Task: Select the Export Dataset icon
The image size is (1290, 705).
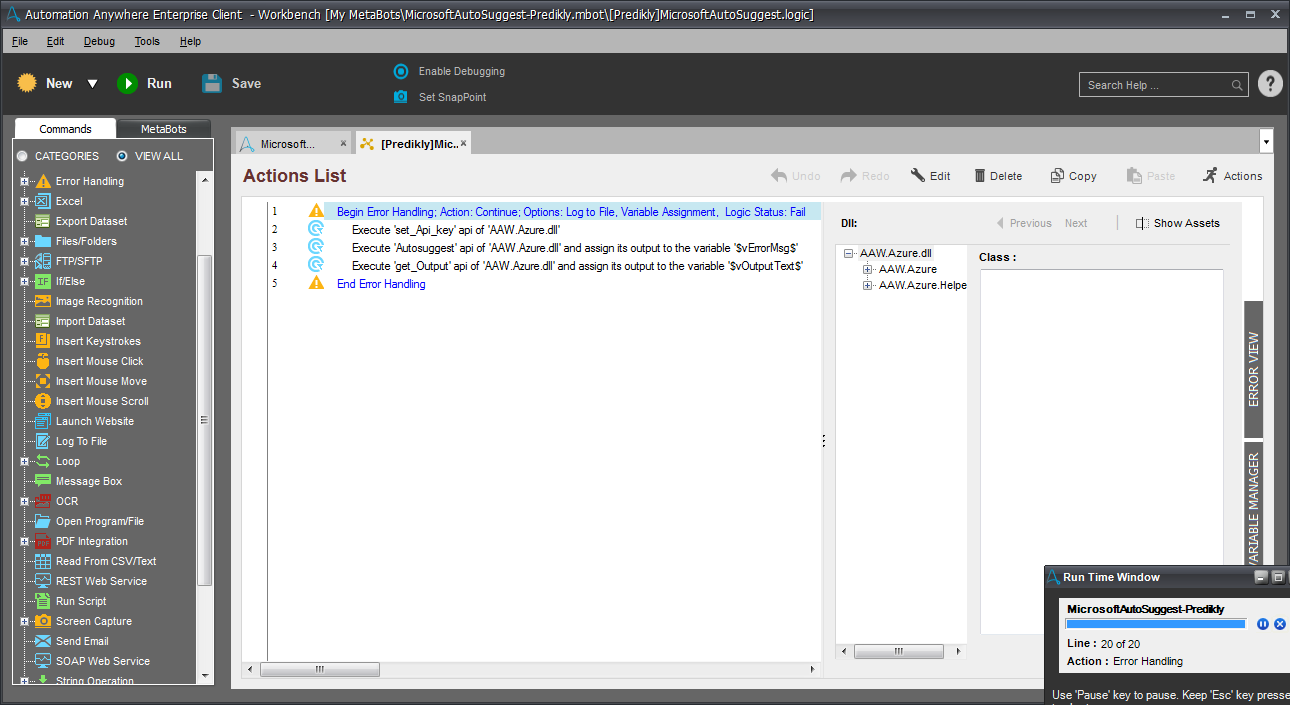Action: pos(43,221)
